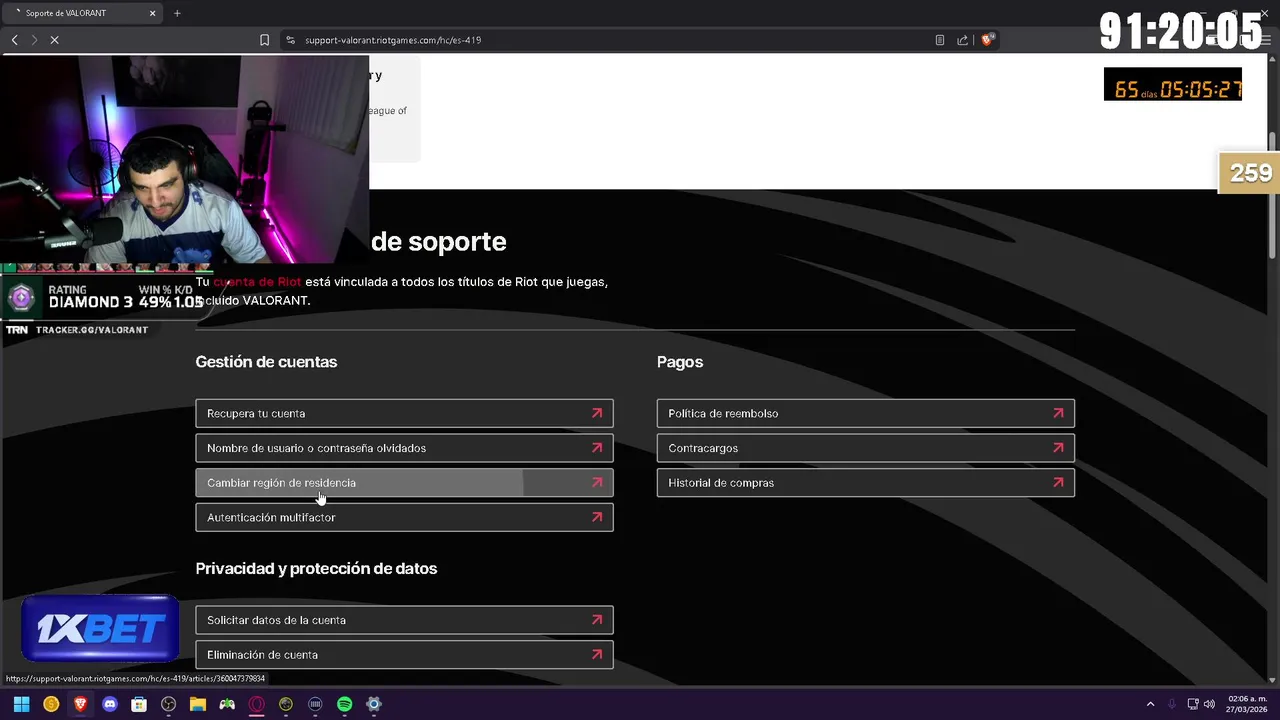Open the game controller app in taskbar
This screenshot has height=720, width=1280.
[x=227, y=704]
